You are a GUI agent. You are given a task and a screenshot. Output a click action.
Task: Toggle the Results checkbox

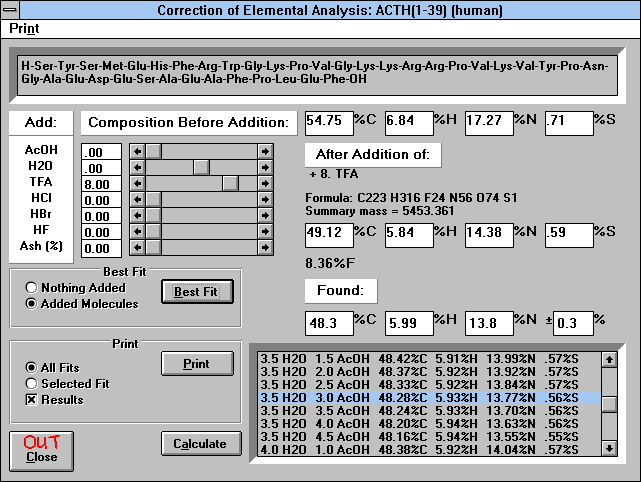(54, 399)
